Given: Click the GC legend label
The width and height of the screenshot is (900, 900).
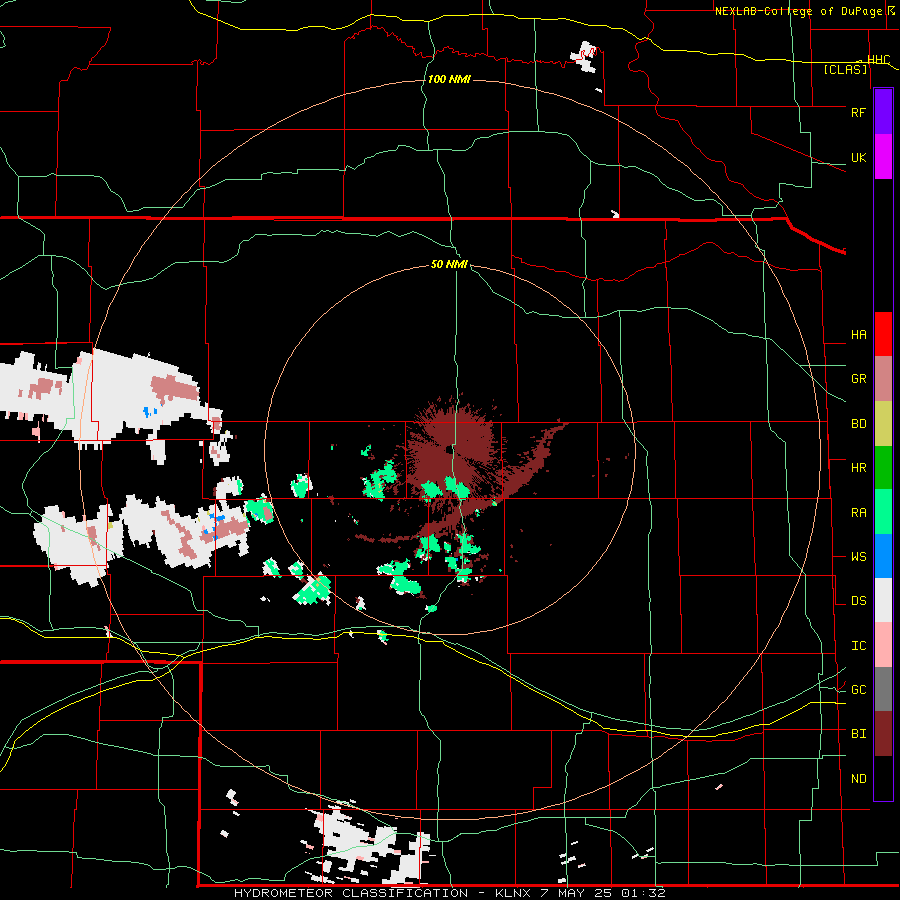Looking at the screenshot, I should click(858, 690).
